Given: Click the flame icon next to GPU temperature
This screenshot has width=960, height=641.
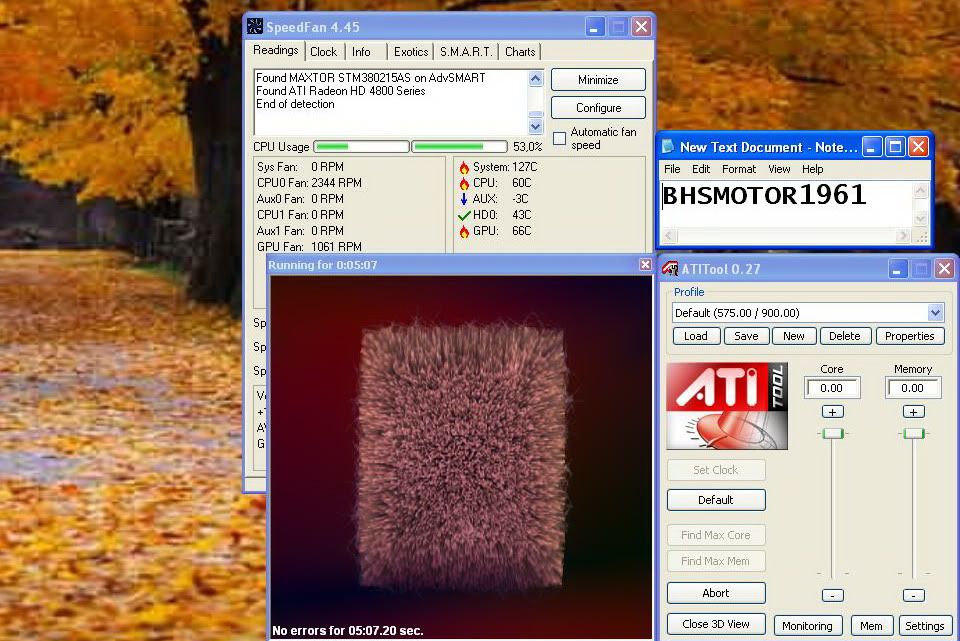Looking at the screenshot, I should 464,231.
